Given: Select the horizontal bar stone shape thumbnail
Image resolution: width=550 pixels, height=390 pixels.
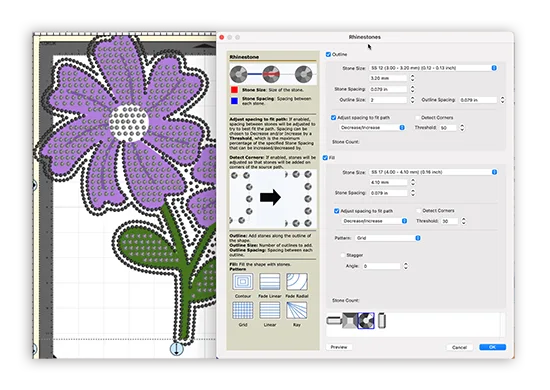Looking at the screenshot, I should point(334,320).
